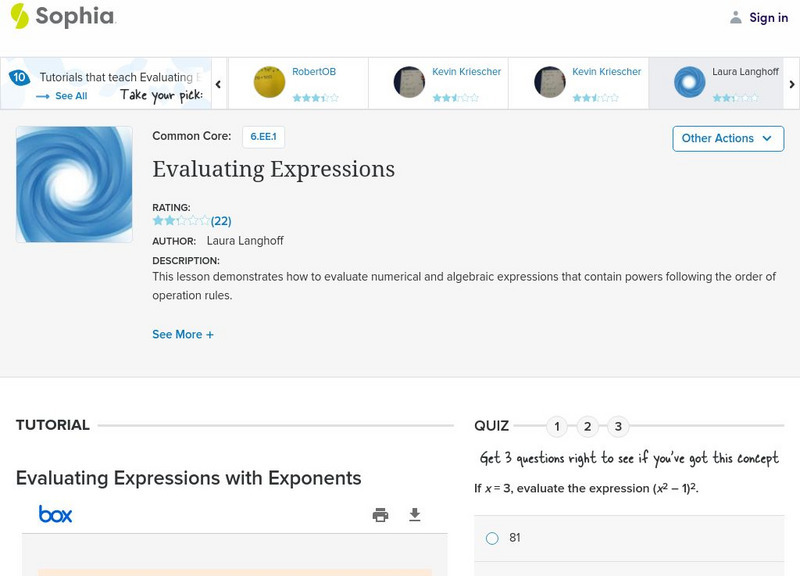
Task: Click the print icon in Box viewer
Action: [380, 515]
